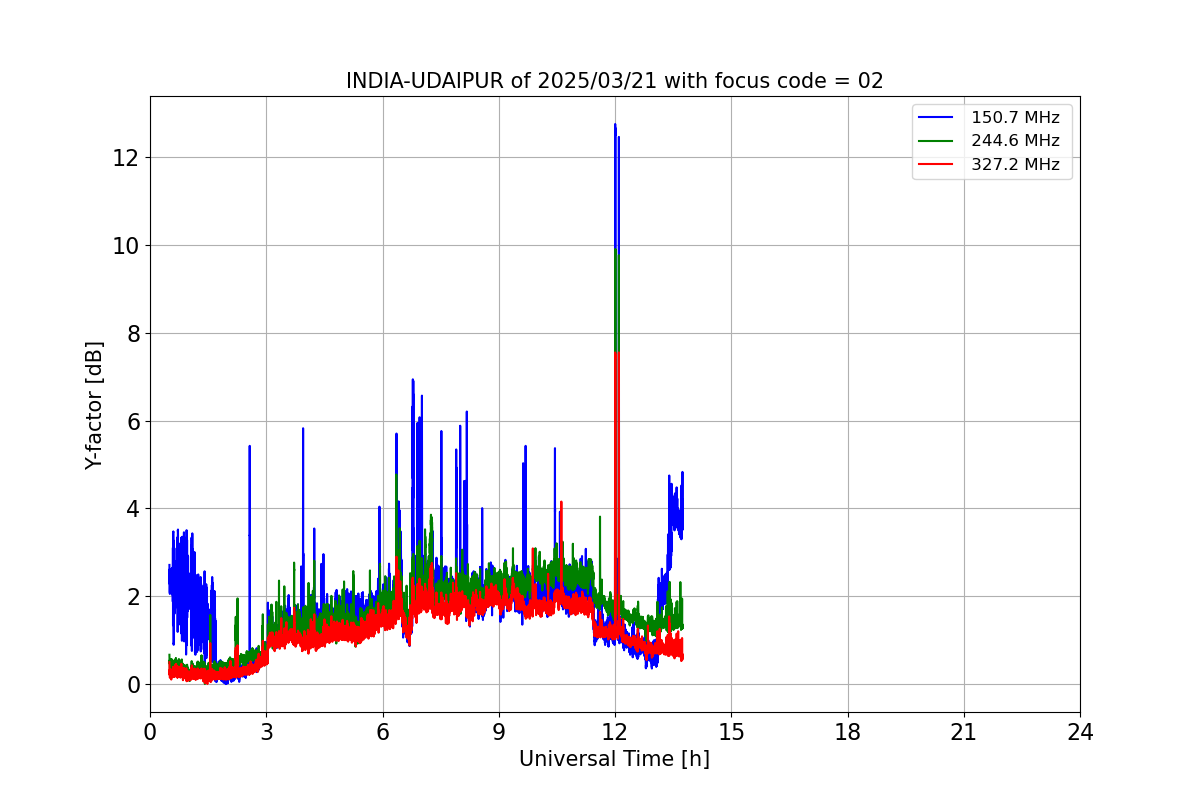Click the y-axis tick label 4
The image size is (1200, 800).
coord(134,509)
